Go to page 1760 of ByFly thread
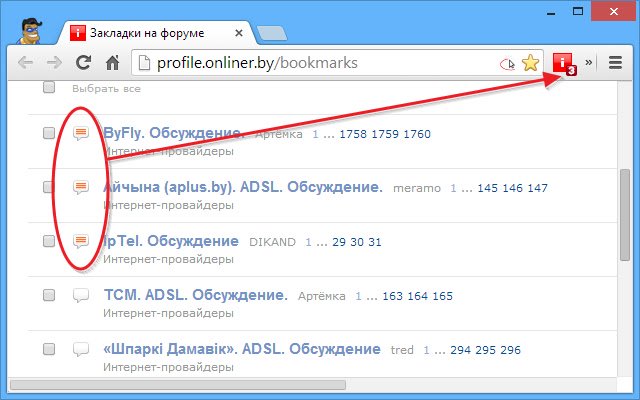This screenshot has height=400, width=640. click(417, 134)
